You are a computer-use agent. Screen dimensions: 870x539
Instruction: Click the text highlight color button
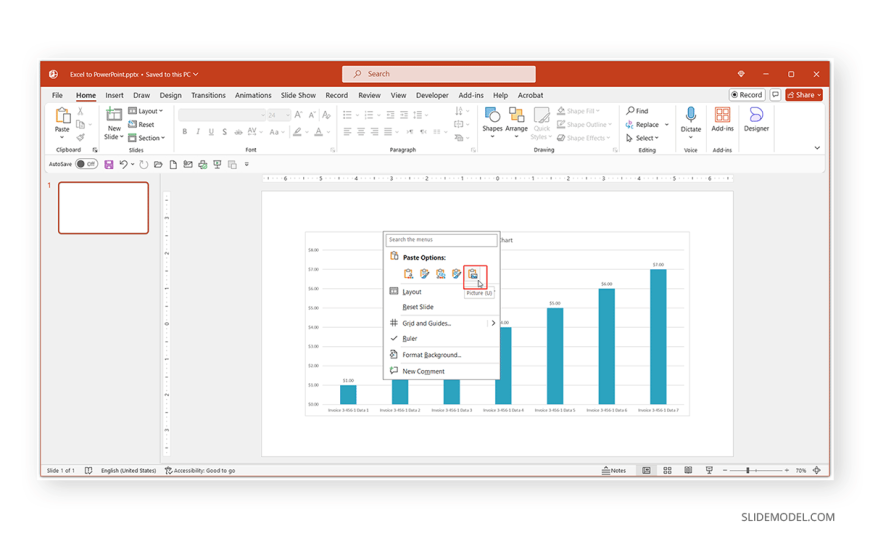(x=297, y=132)
